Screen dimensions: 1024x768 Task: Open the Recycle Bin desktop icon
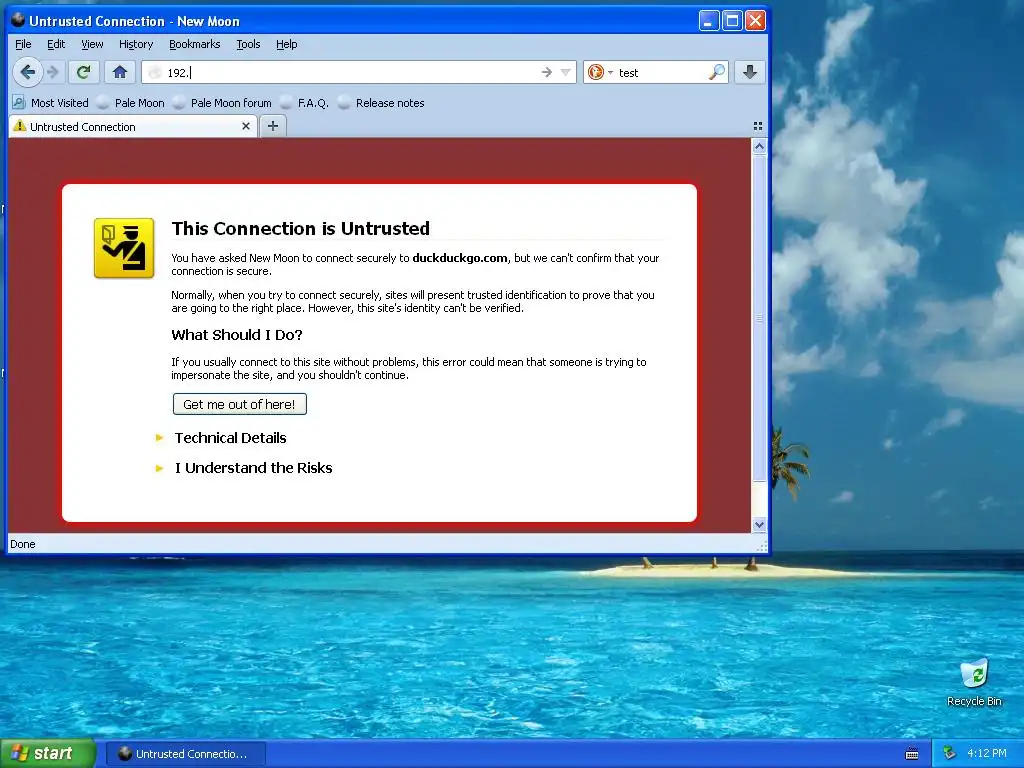[x=974, y=682]
